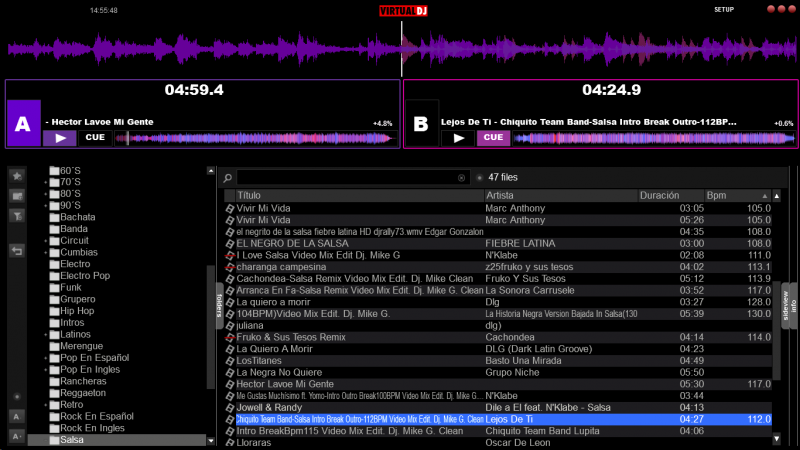Toggle the vertical folders panel tab
800x450 pixels.
point(219,299)
